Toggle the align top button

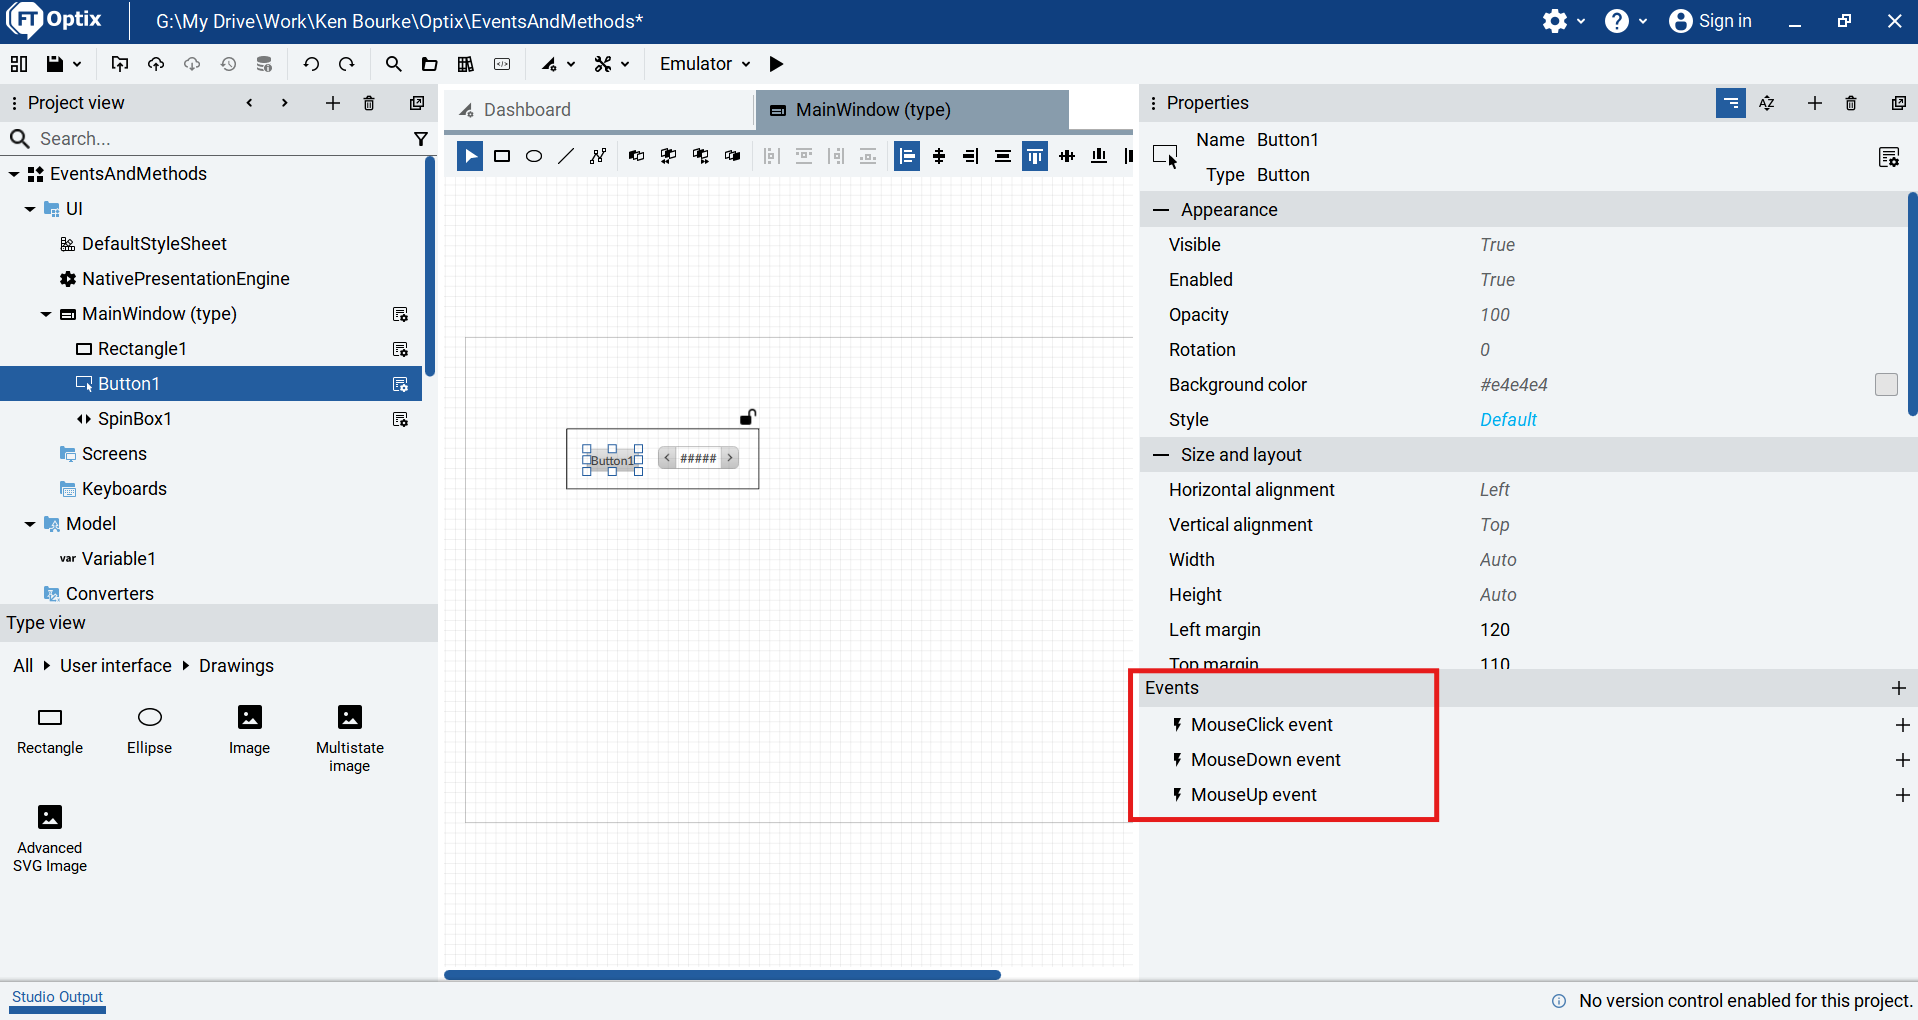pos(1035,156)
